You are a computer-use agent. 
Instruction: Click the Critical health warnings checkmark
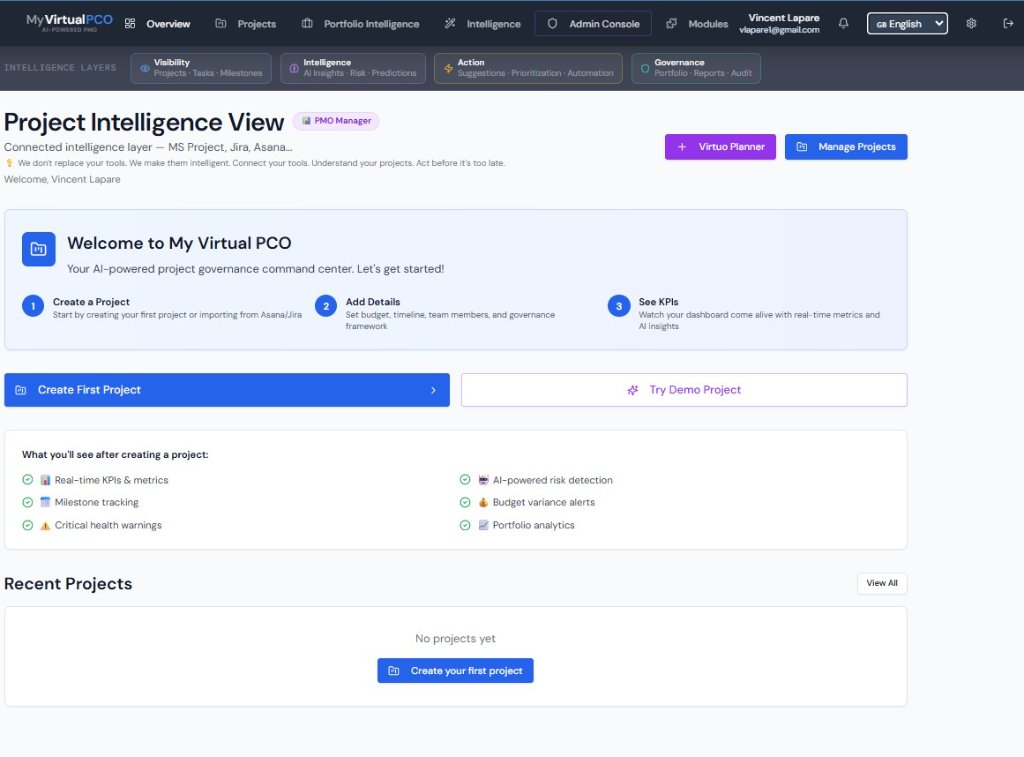pos(27,525)
